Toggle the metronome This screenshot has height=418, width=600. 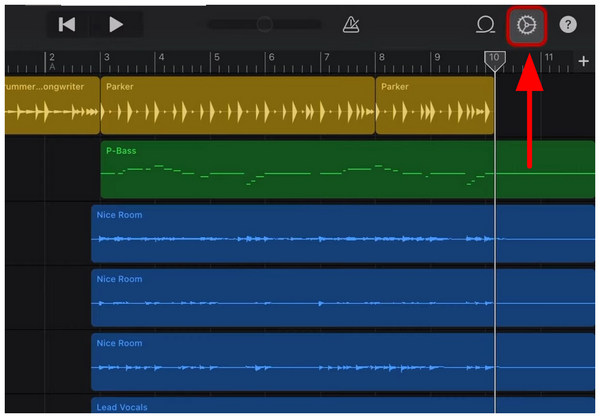coord(351,24)
